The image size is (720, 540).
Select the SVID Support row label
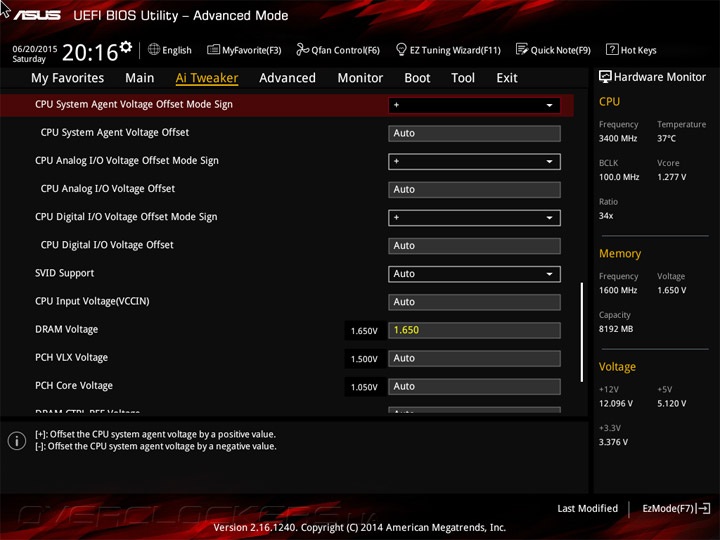(64, 273)
